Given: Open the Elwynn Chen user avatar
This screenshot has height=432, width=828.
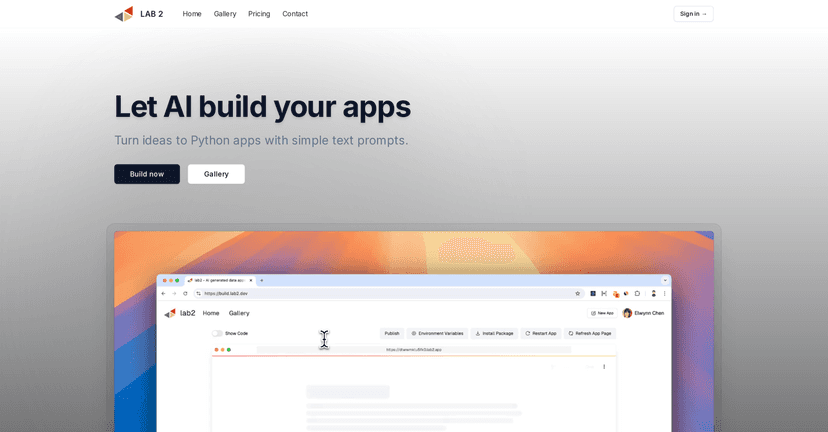Looking at the screenshot, I should point(628,313).
